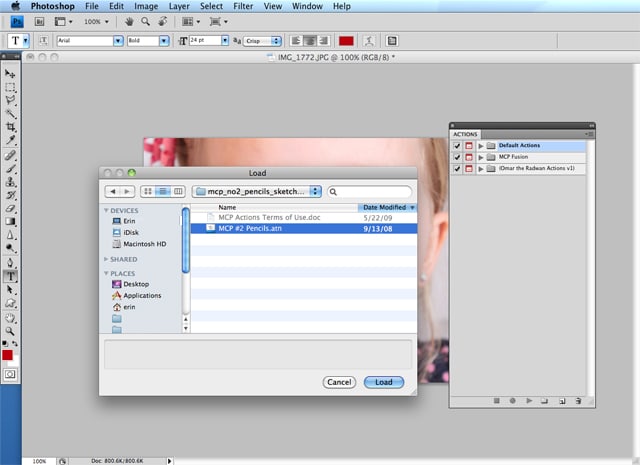This screenshot has width=640, height=465.
Task: Click the red text color swatch in options bar
Action: tap(346, 41)
